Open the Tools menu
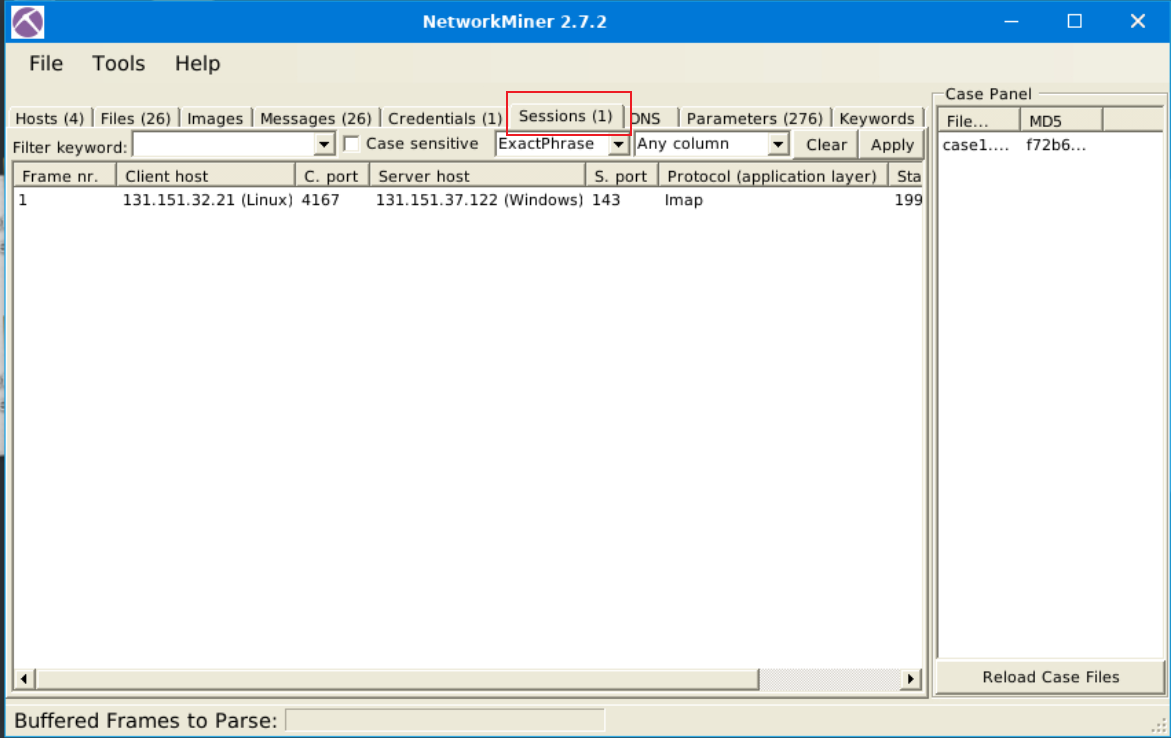Image resolution: width=1171 pixels, height=738 pixels. (x=118, y=63)
